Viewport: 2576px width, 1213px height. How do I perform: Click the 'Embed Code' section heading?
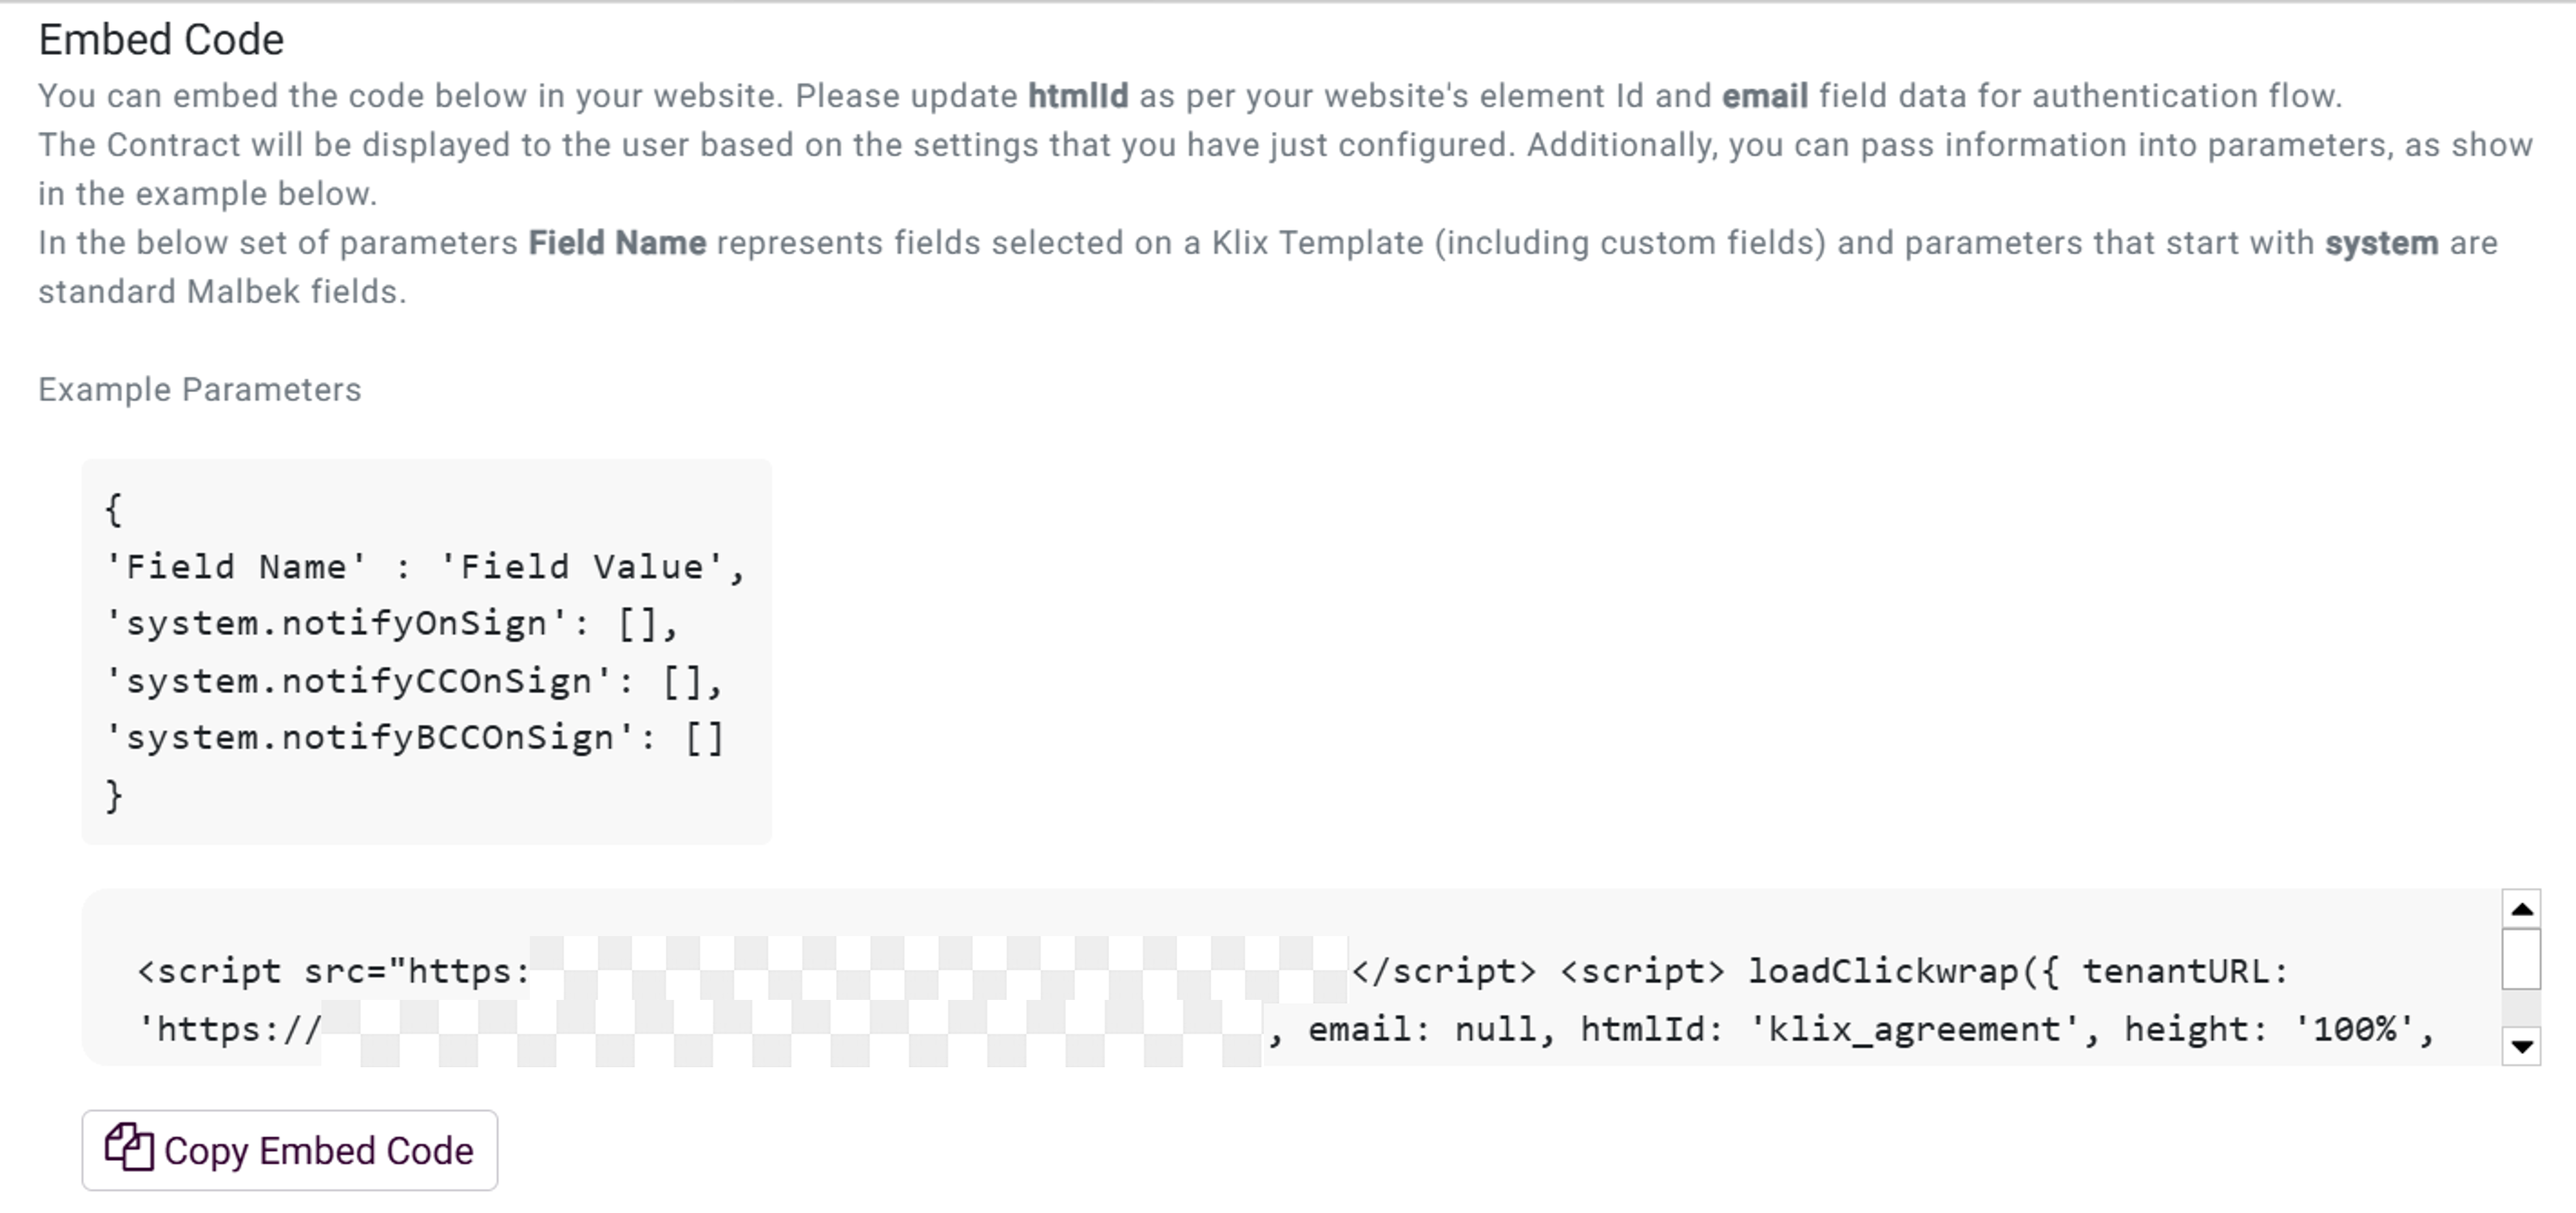pyautogui.click(x=161, y=40)
